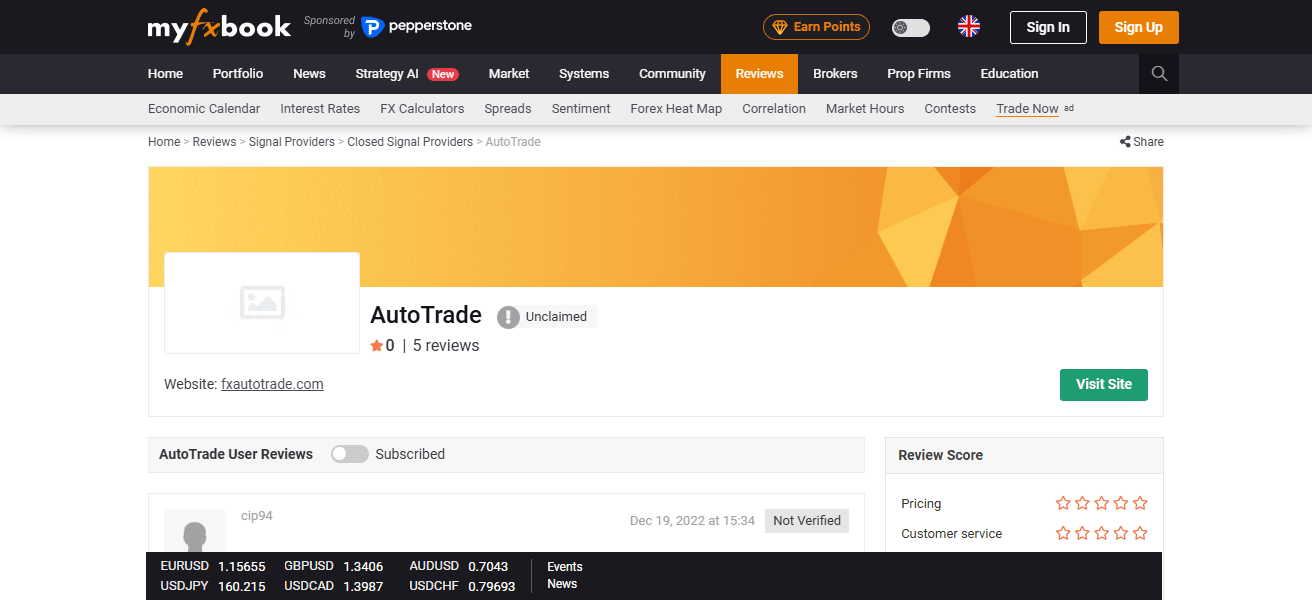
Task: Click the USDJPY quote in ticker
Action: [213, 587]
